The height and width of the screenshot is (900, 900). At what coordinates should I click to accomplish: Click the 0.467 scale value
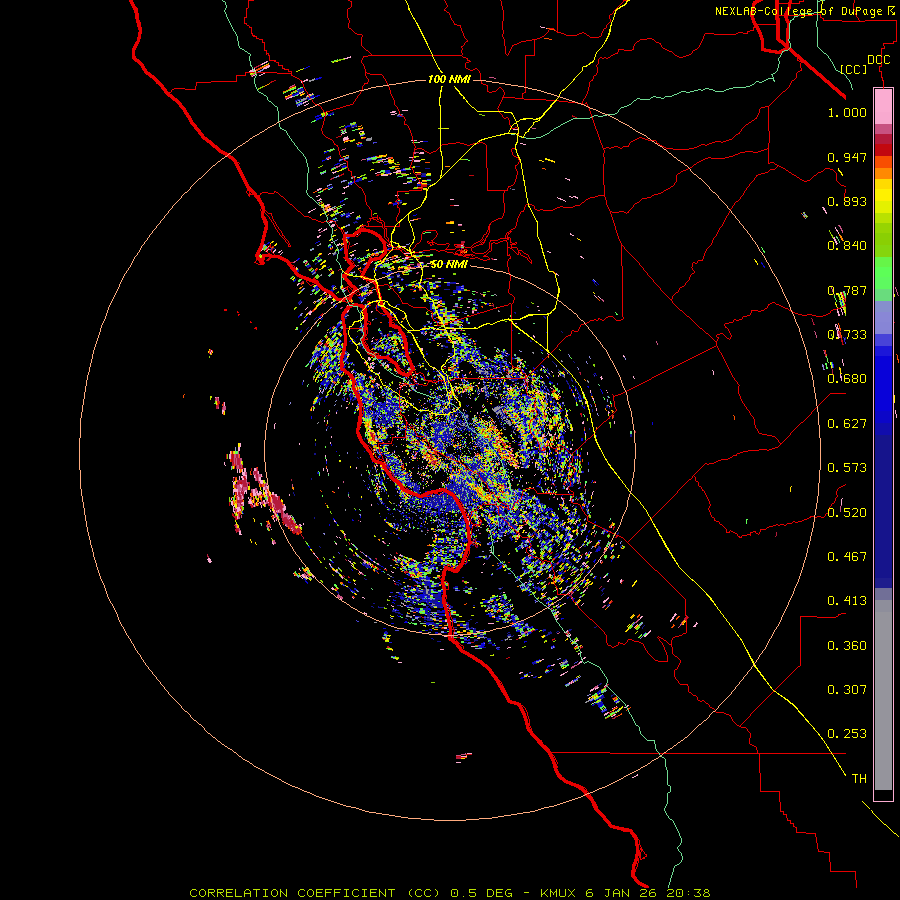click(847, 557)
